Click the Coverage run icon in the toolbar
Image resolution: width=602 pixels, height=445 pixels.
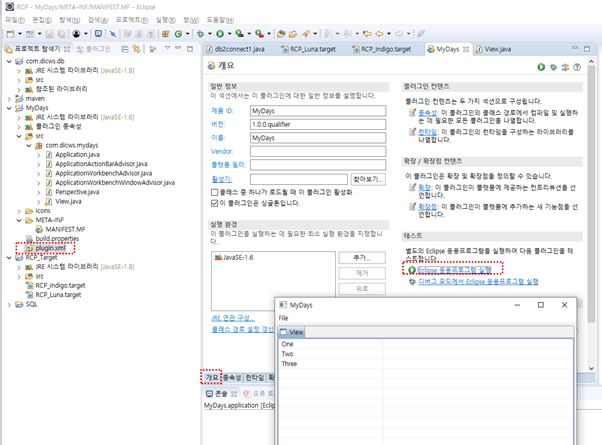point(239,34)
